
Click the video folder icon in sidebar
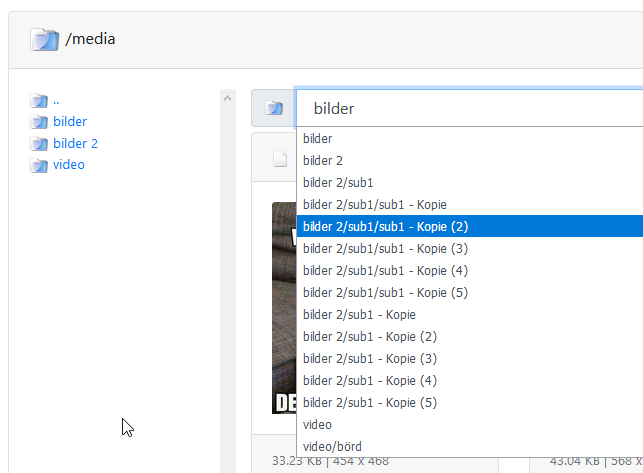39,165
